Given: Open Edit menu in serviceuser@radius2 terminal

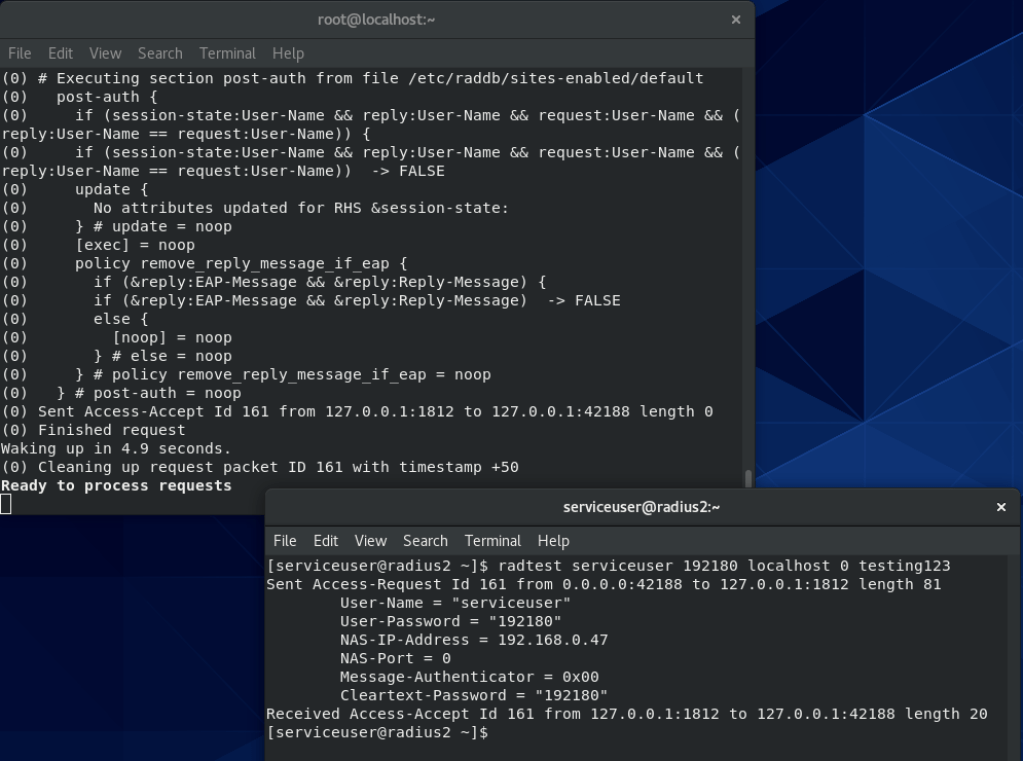Looking at the screenshot, I should pos(325,541).
